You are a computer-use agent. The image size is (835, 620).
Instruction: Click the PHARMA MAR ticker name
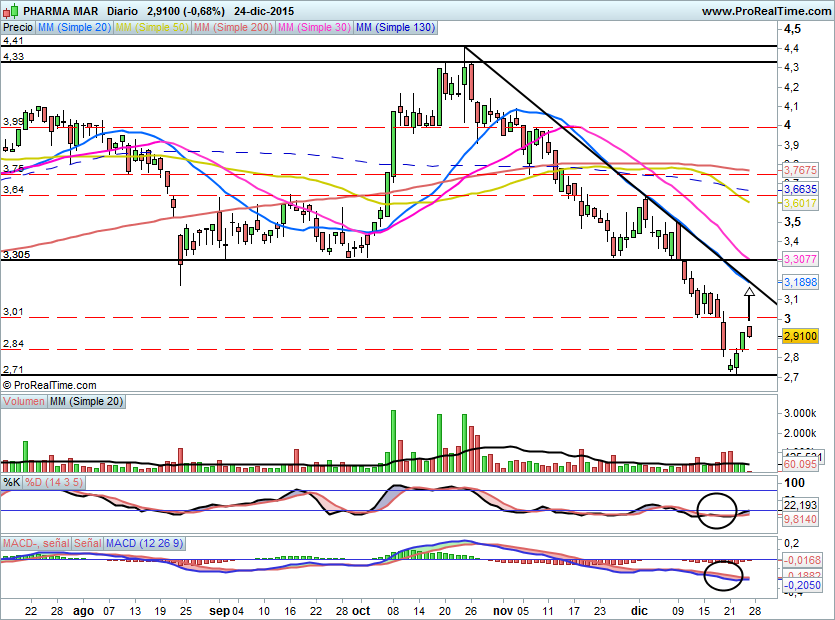(61, 11)
